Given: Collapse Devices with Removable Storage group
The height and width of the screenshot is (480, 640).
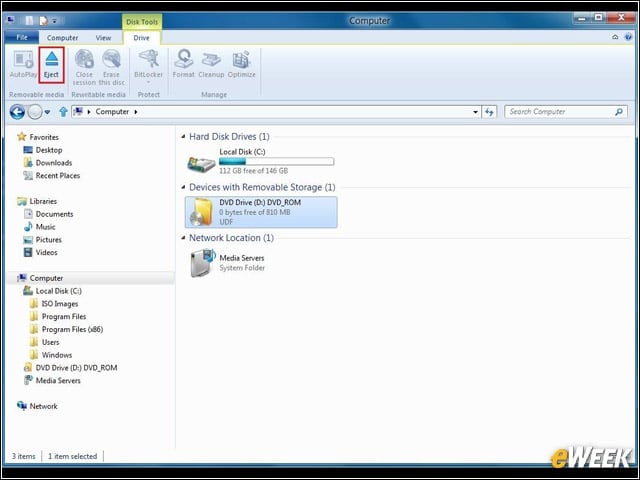Looking at the screenshot, I should point(183,187).
